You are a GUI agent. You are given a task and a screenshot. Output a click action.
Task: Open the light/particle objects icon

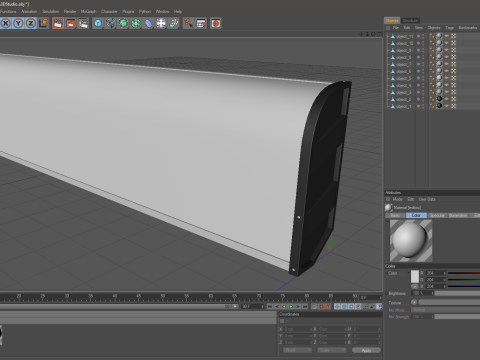pos(174,23)
